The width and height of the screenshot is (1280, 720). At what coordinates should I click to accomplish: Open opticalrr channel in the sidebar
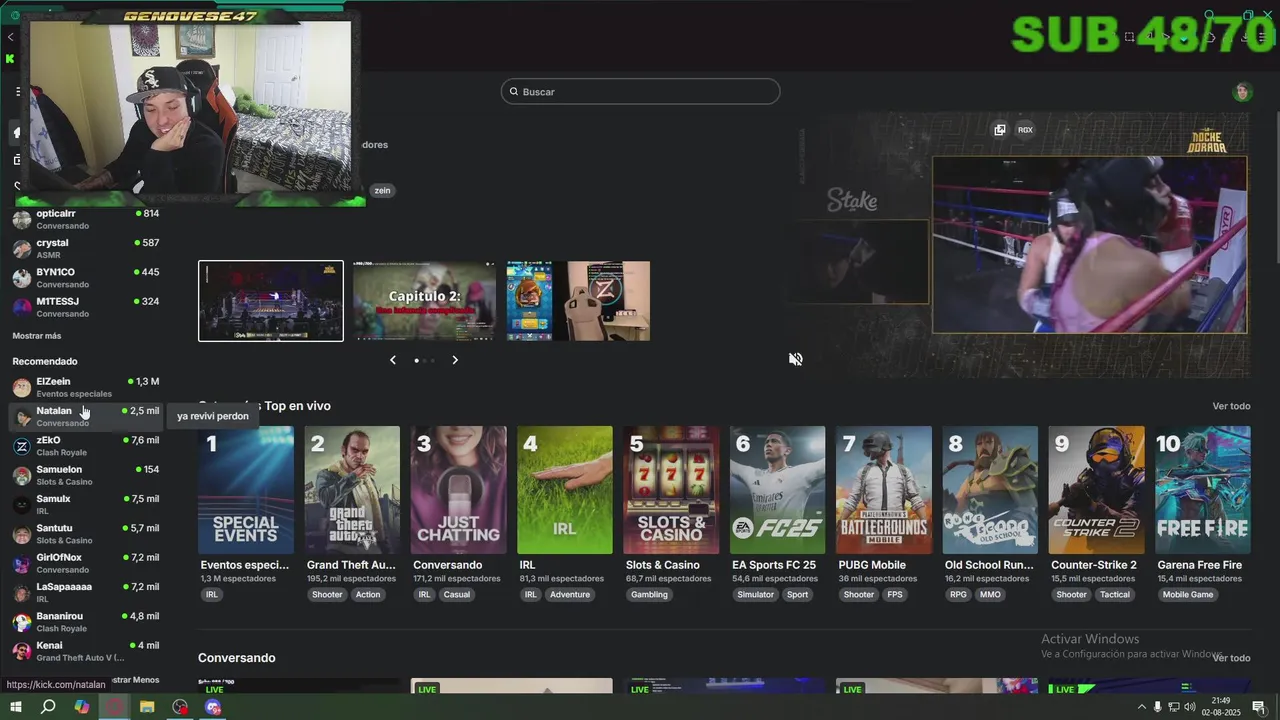point(85,219)
